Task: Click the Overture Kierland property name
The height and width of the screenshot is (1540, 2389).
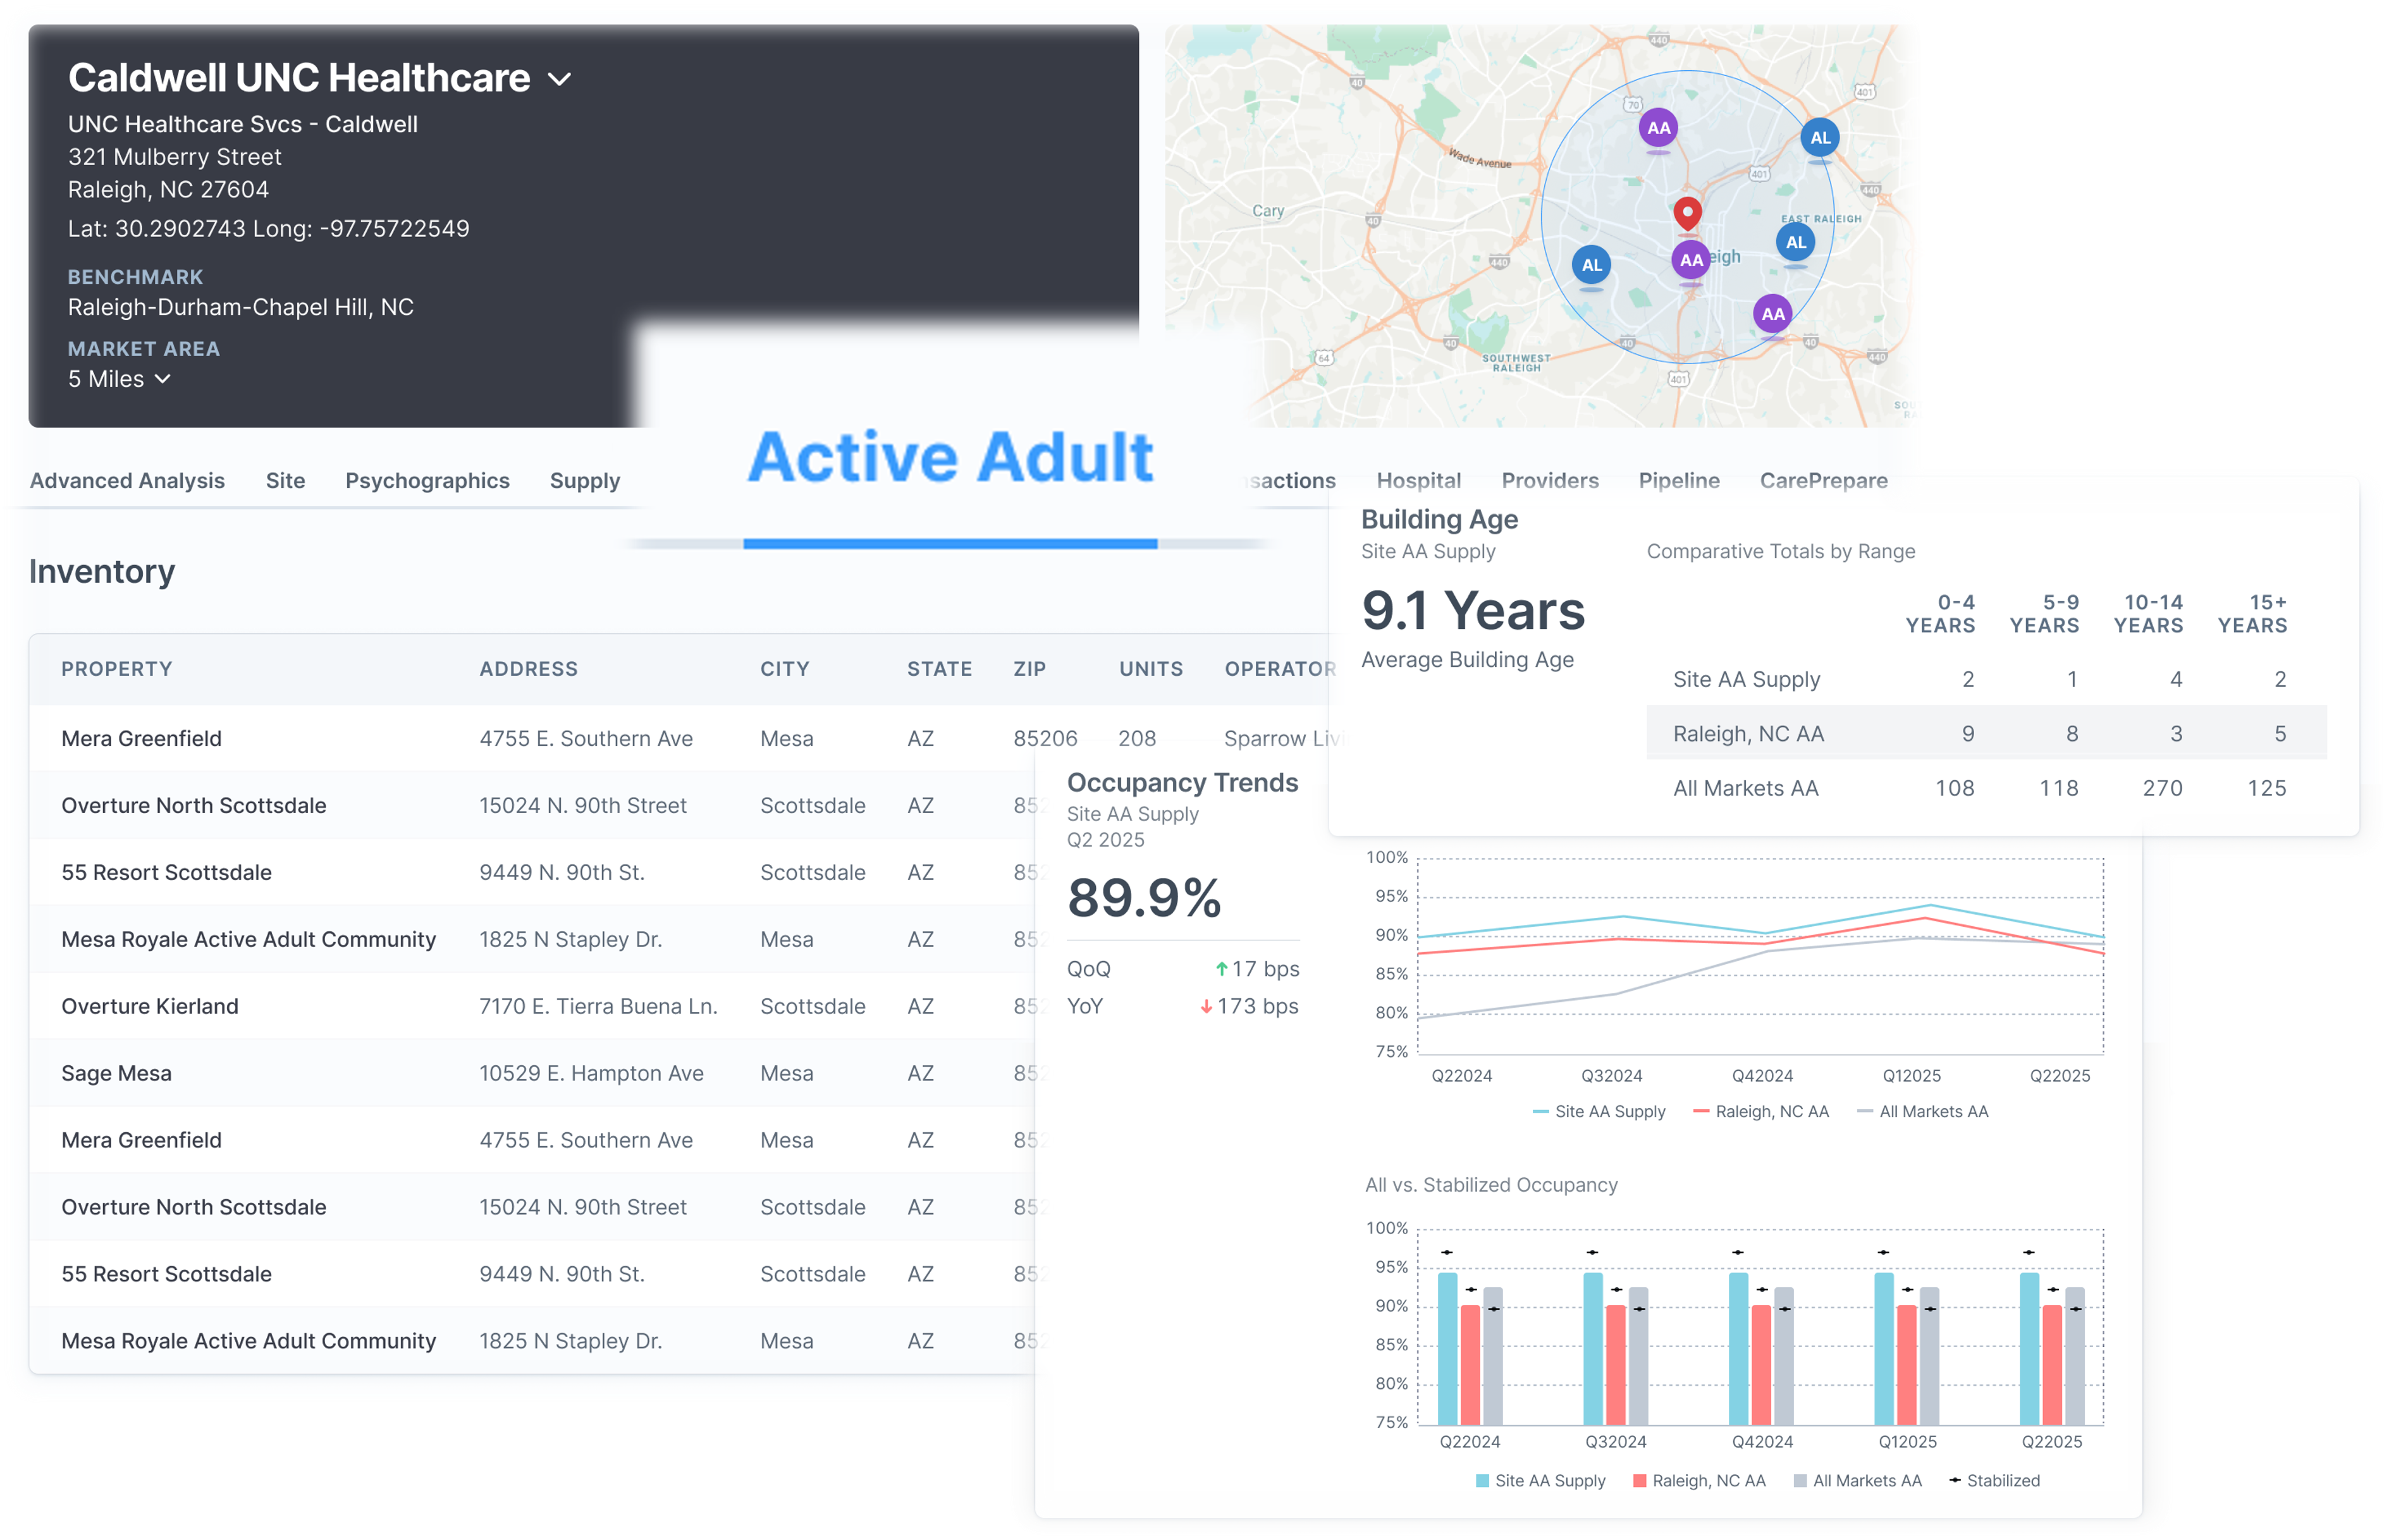Action: tap(150, 1007)
